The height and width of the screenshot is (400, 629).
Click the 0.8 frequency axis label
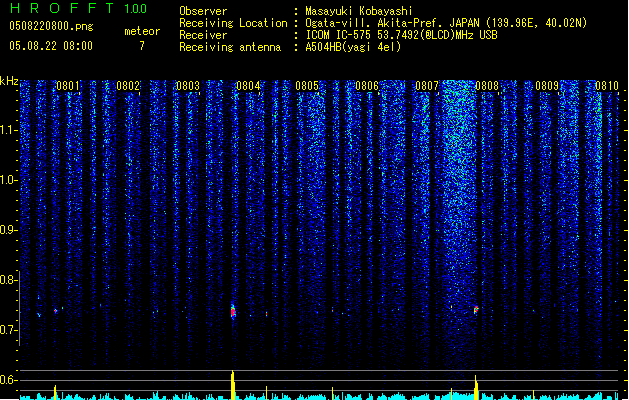(8, 280)
